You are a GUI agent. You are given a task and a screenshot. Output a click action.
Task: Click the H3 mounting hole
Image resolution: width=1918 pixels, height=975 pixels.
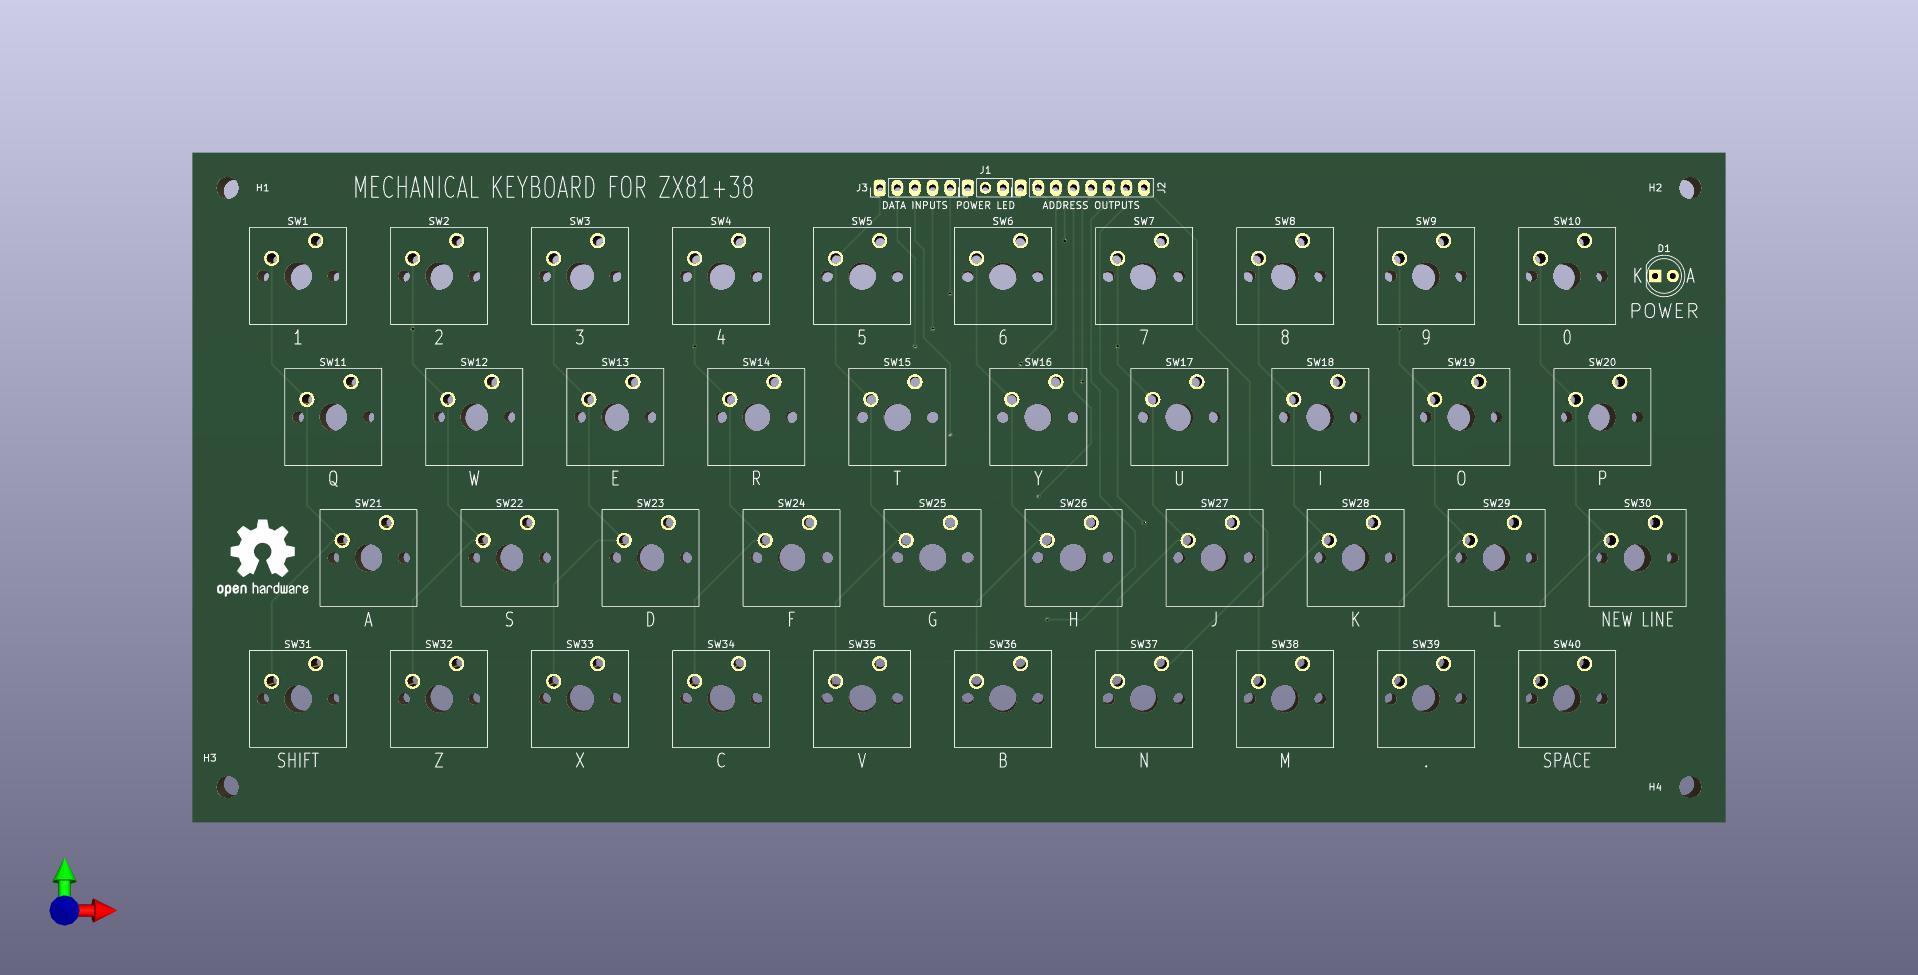tap(228, 786)
